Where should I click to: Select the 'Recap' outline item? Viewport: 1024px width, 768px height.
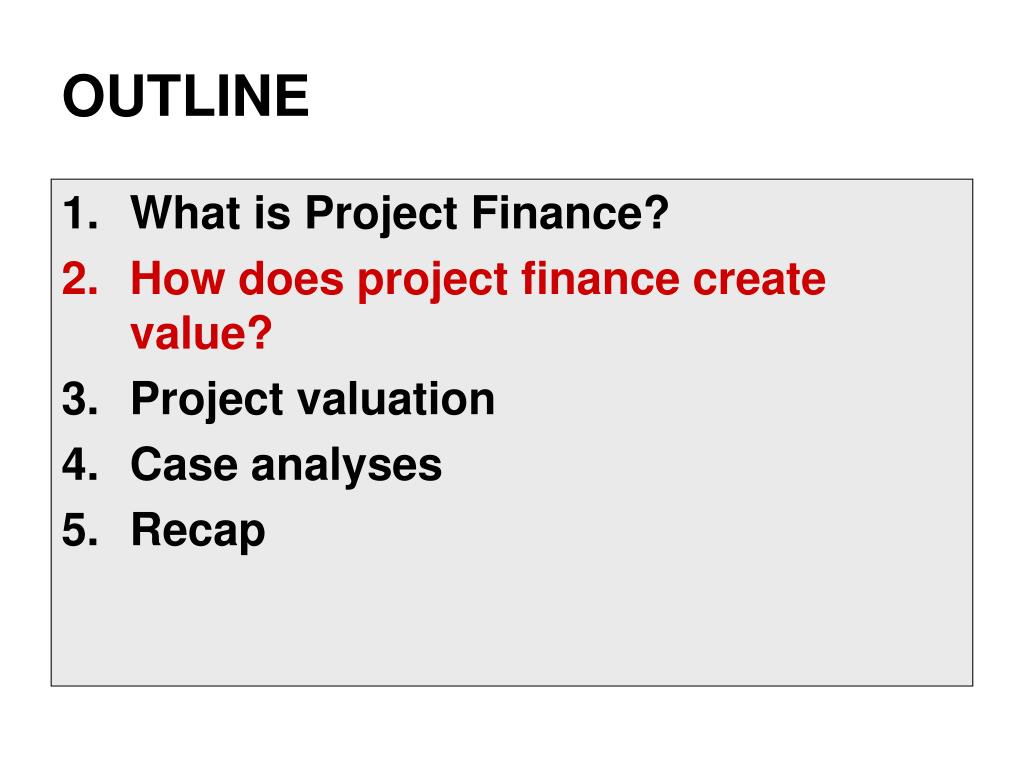198,531
